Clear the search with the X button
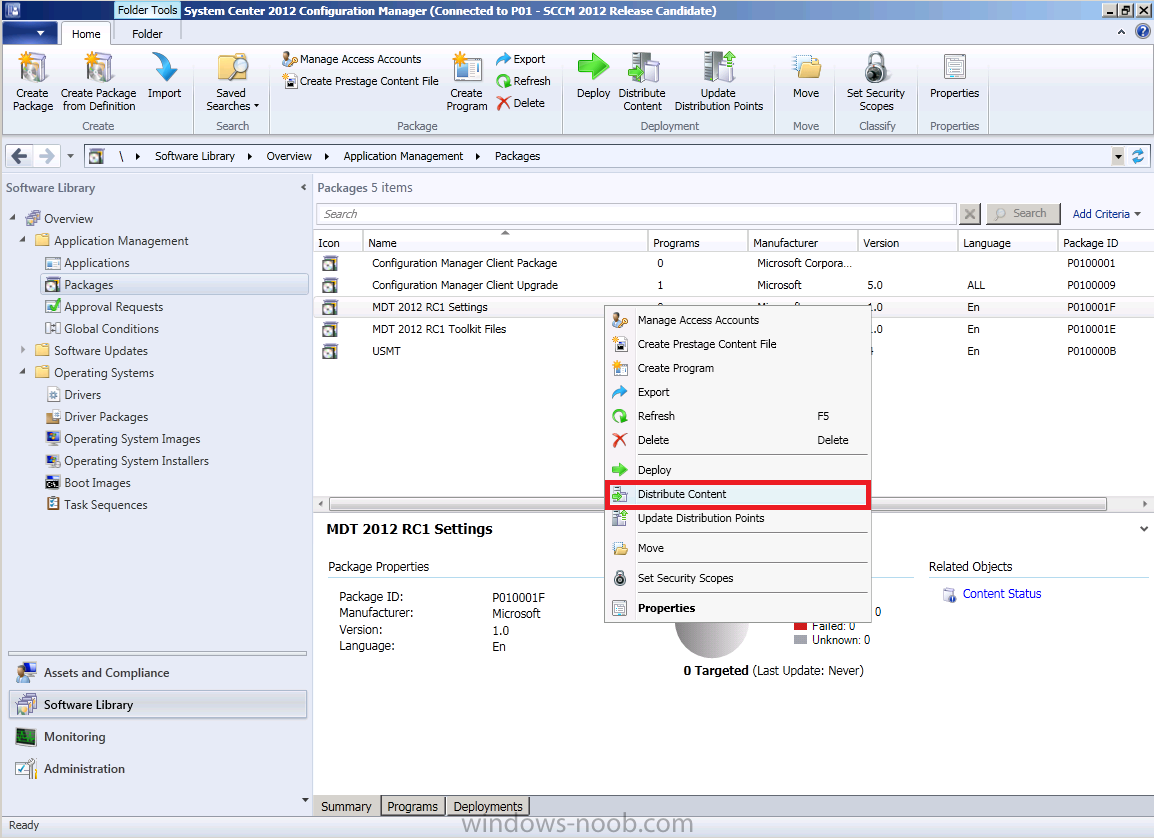Image resolution: width=1154 pixels, height=838 pixels. (x=970, y=214)
